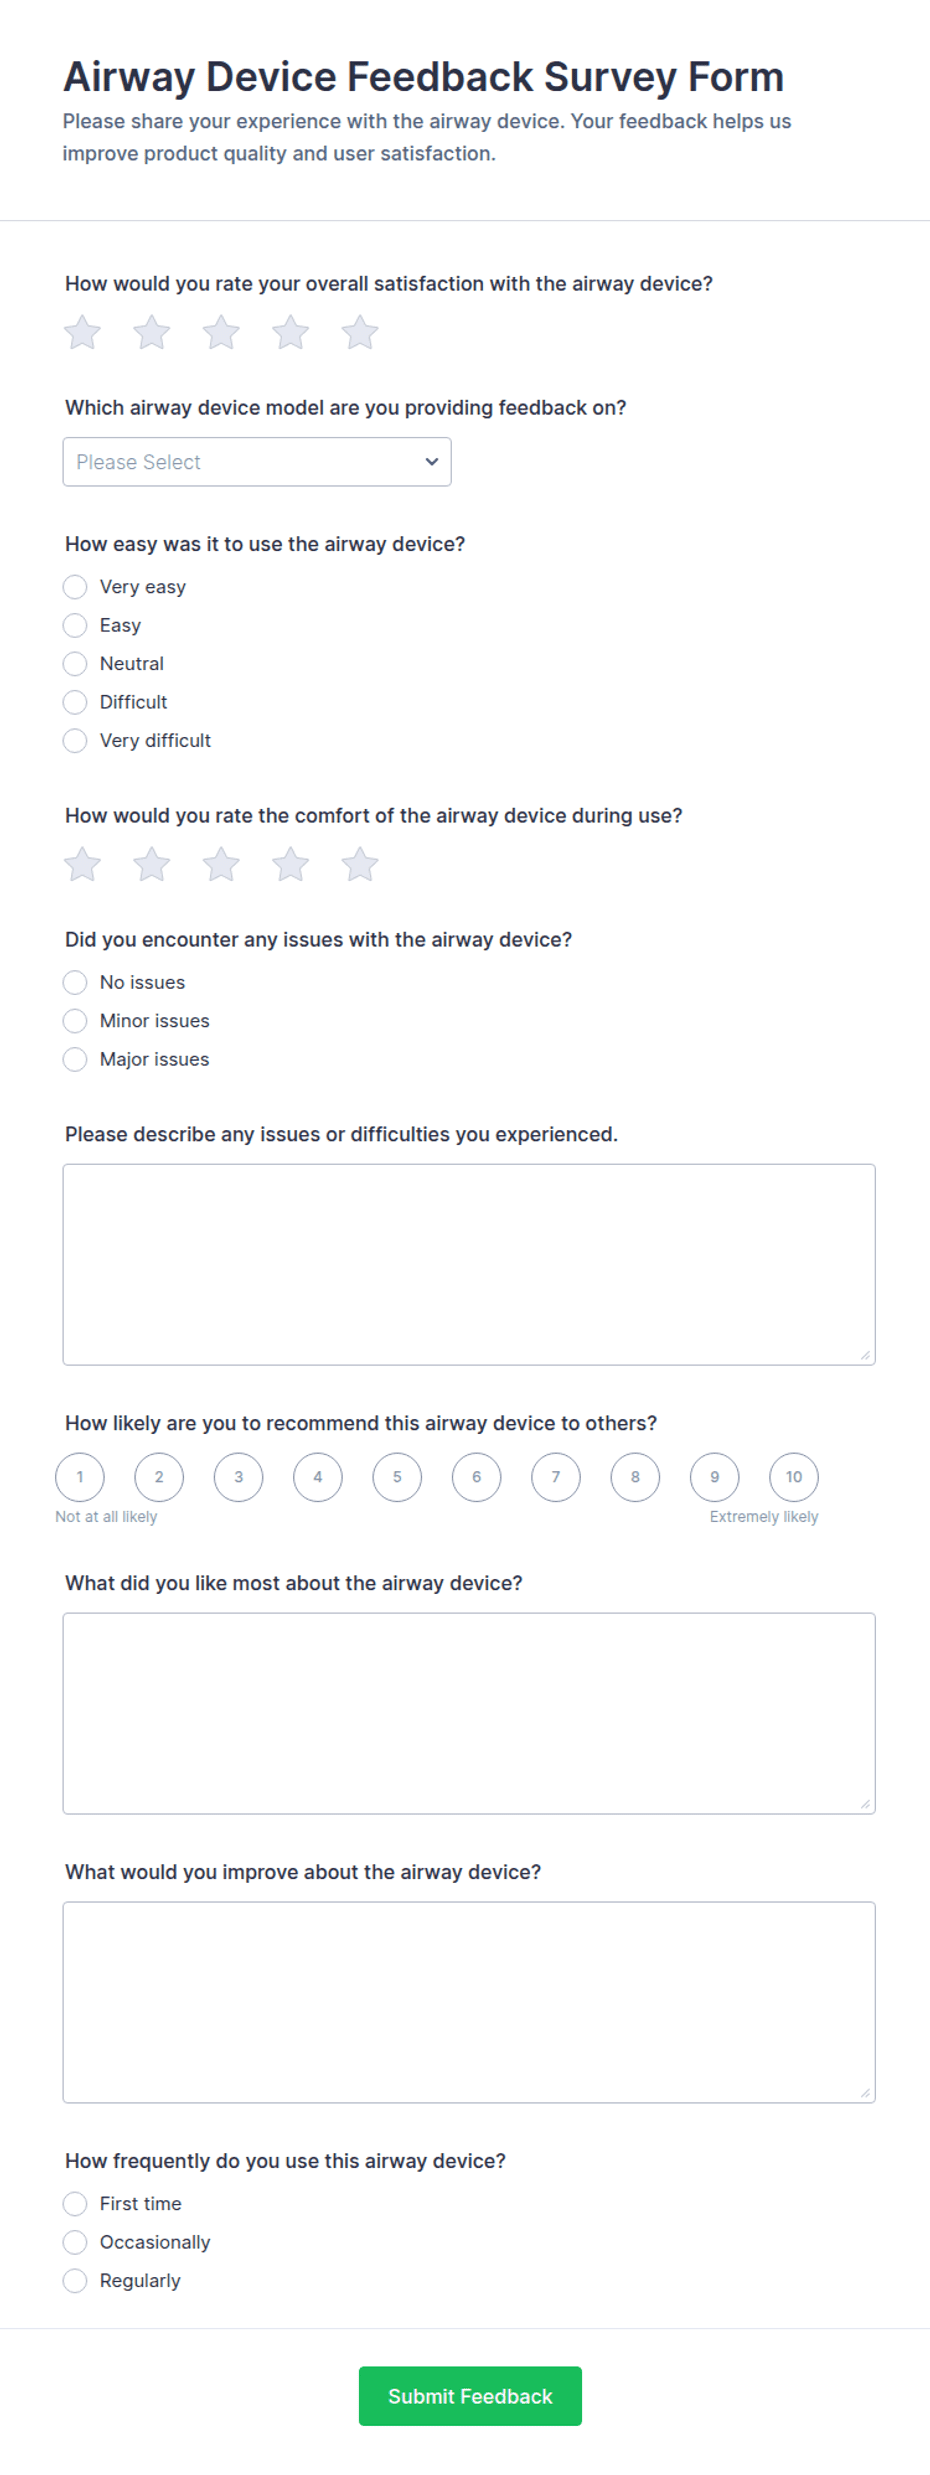Image resolution: width=930 pixels, height=2475 pixels.
Task: Choose the First time usage option
Action: tap(75, 2204)
